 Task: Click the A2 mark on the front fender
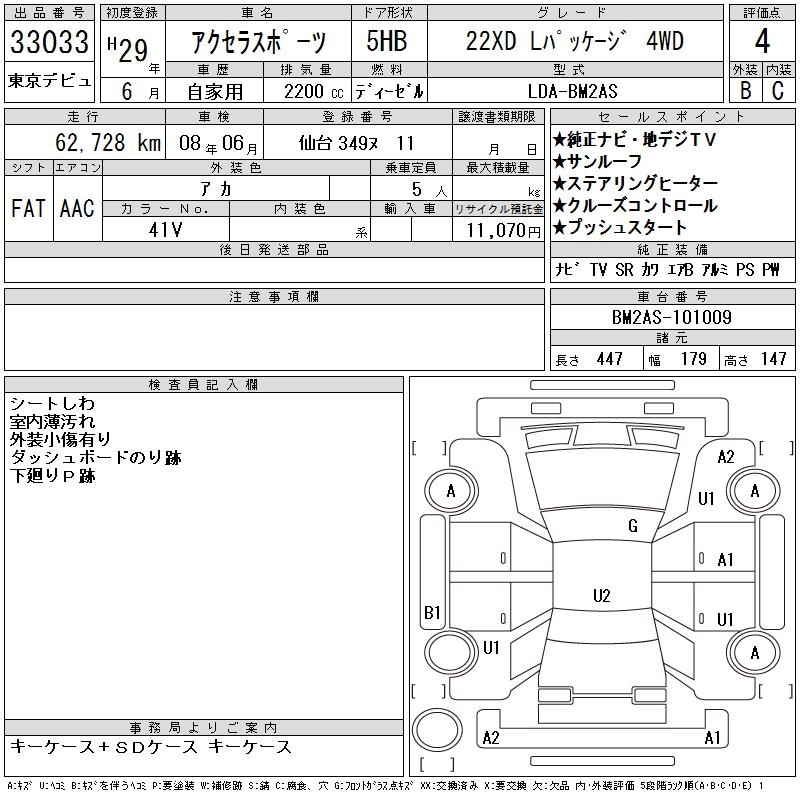[726, 457]
